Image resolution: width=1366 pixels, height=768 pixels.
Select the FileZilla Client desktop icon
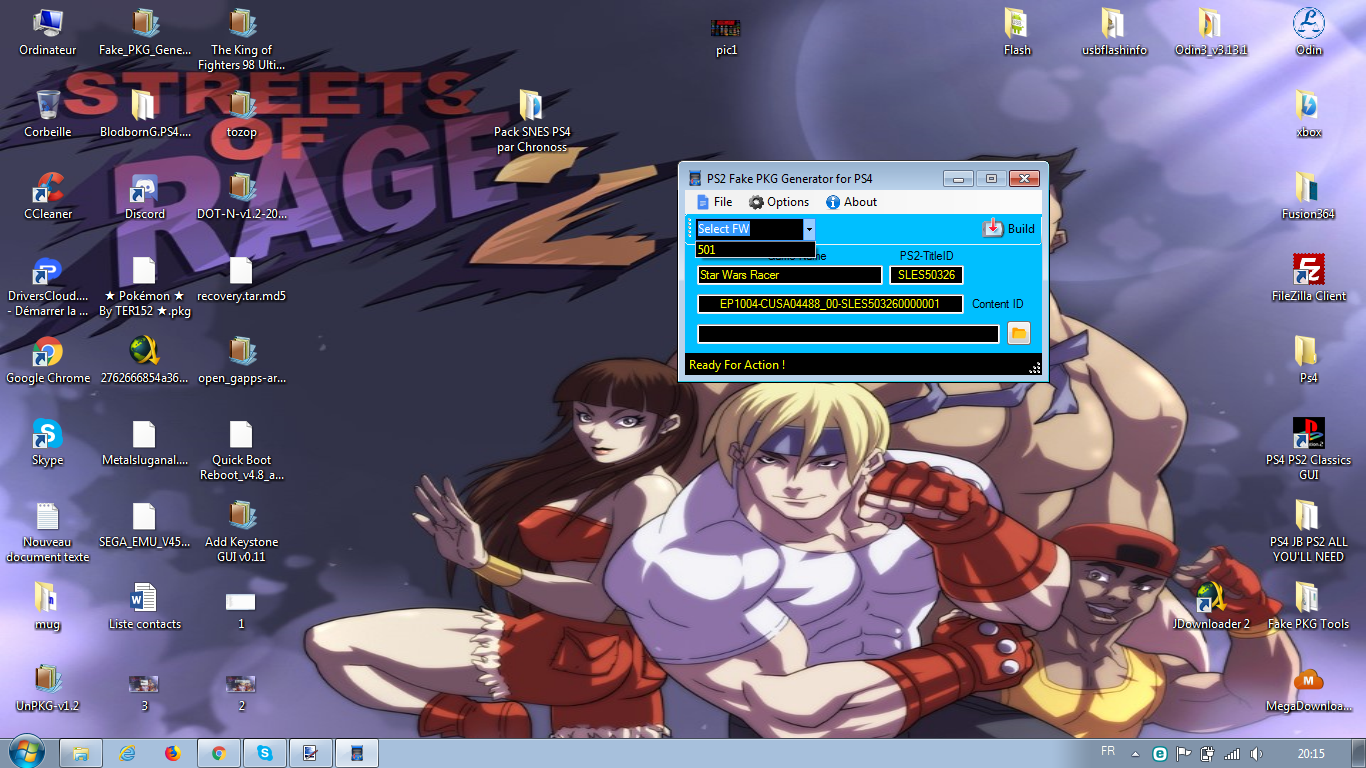[1308, 270]
